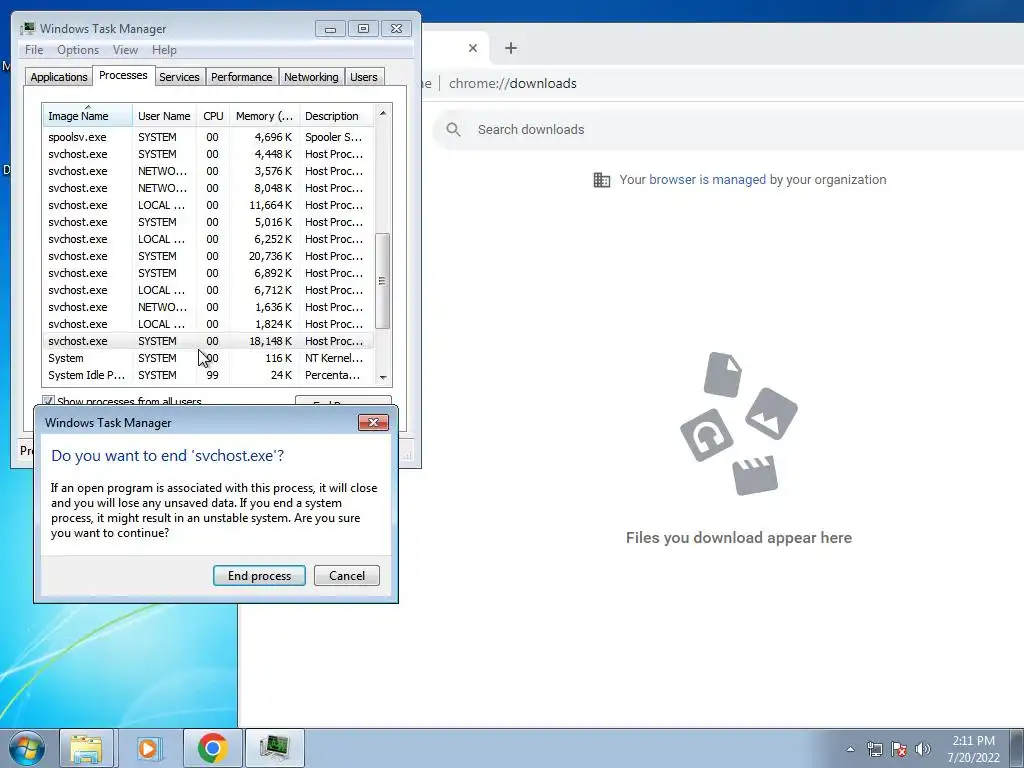Close the Chrome downloads tab
This screenshot has width=1024, height=768.
click(x=473, y=48)
